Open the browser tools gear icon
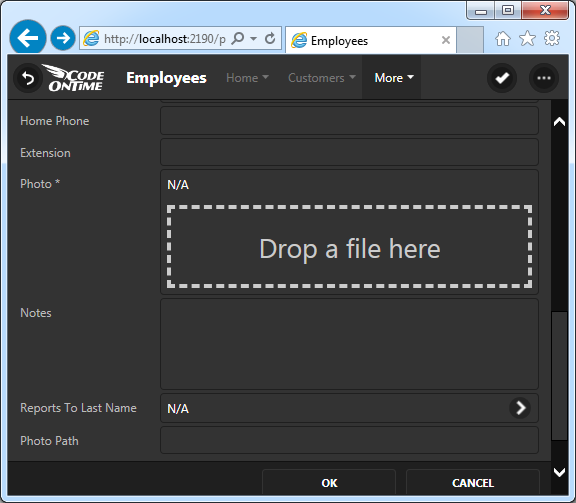The height and width of the screenshot is (503, 576). (x=552, y=38)
